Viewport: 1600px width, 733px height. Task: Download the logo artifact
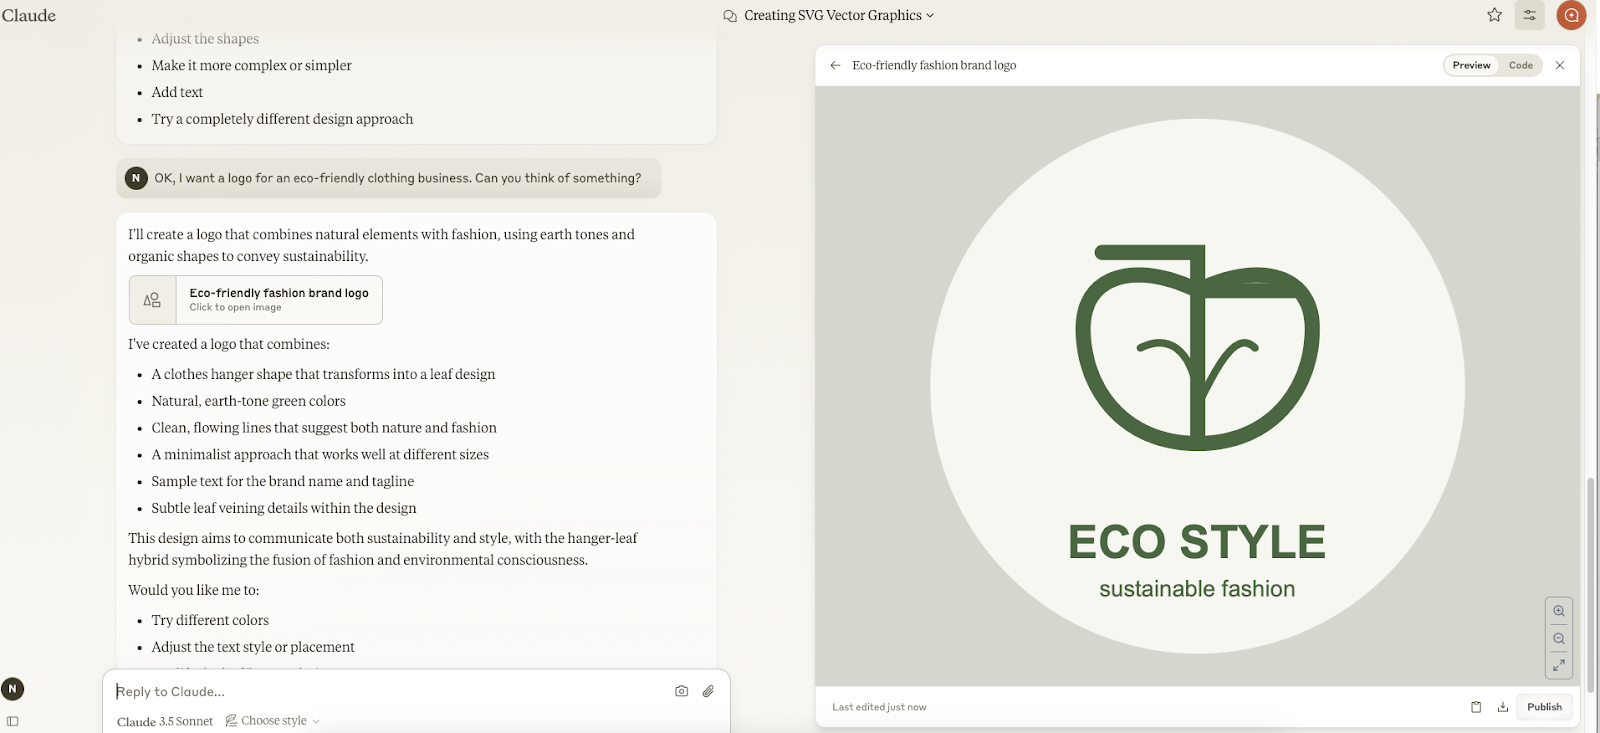pos(1502,707)
